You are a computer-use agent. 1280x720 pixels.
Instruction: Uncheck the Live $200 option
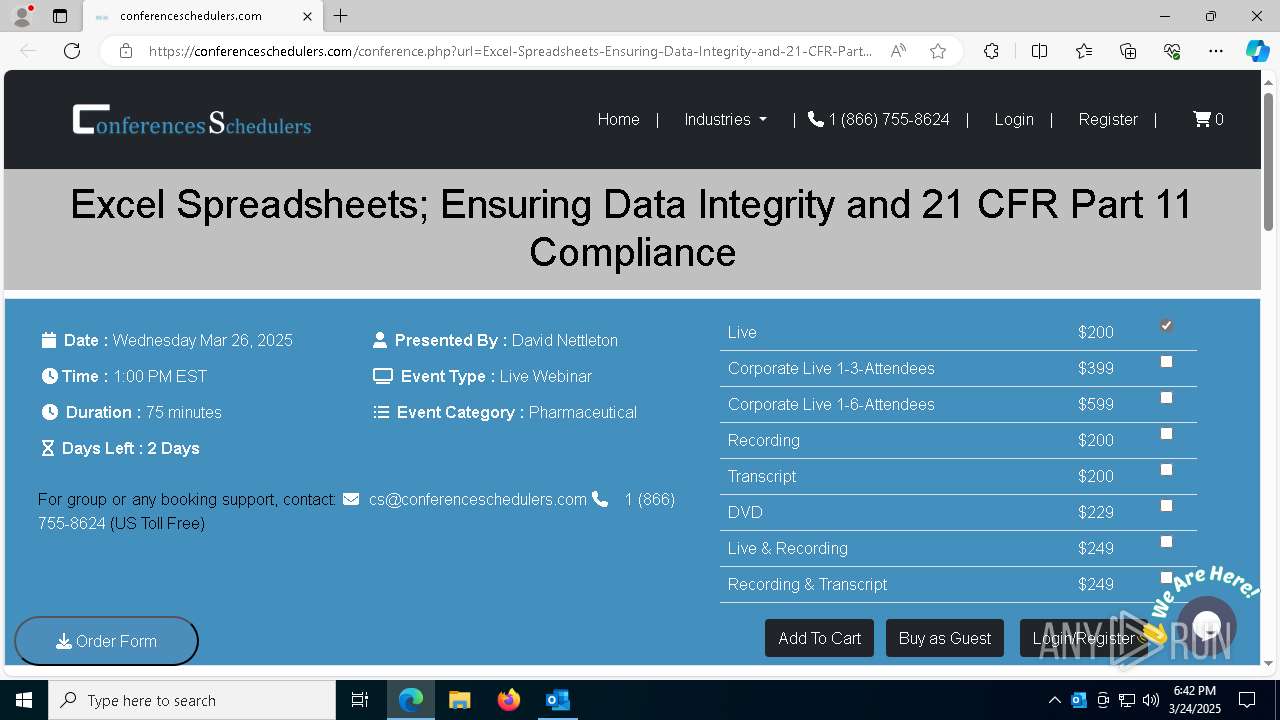(x=1166, y=326)
